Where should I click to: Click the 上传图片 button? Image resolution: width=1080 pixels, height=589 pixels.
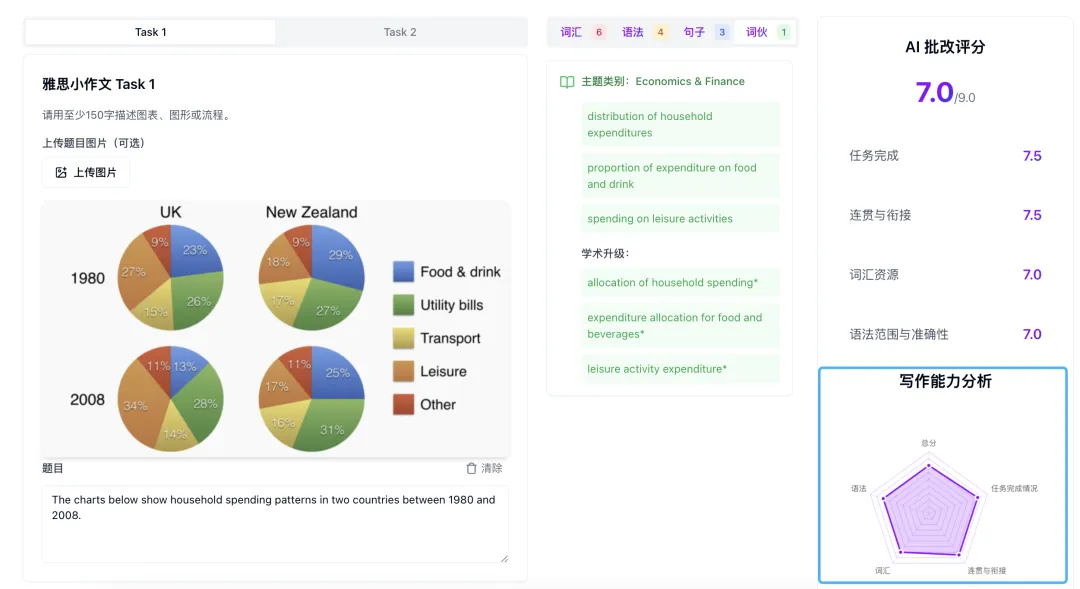(86, 173)
